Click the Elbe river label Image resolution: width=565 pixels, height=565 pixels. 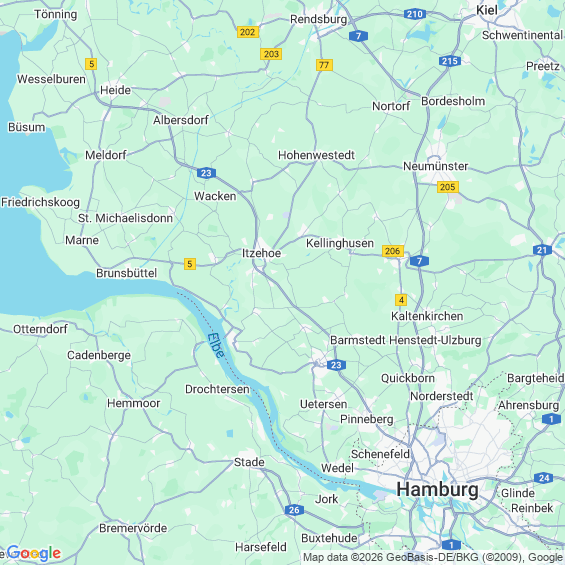(216, 345)
